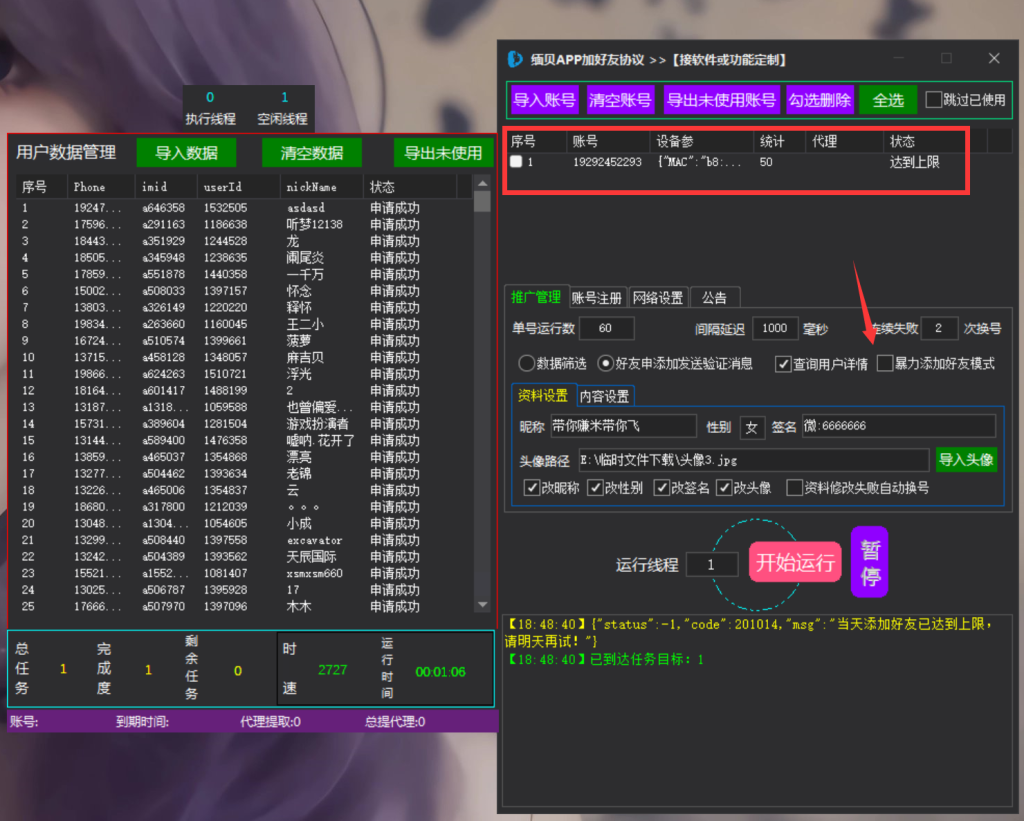Image resolution: width=1024 pixels, height=821 pixels.
Task: Close the 缅贝APP加好友协议 window
Action: click(993, 59)
